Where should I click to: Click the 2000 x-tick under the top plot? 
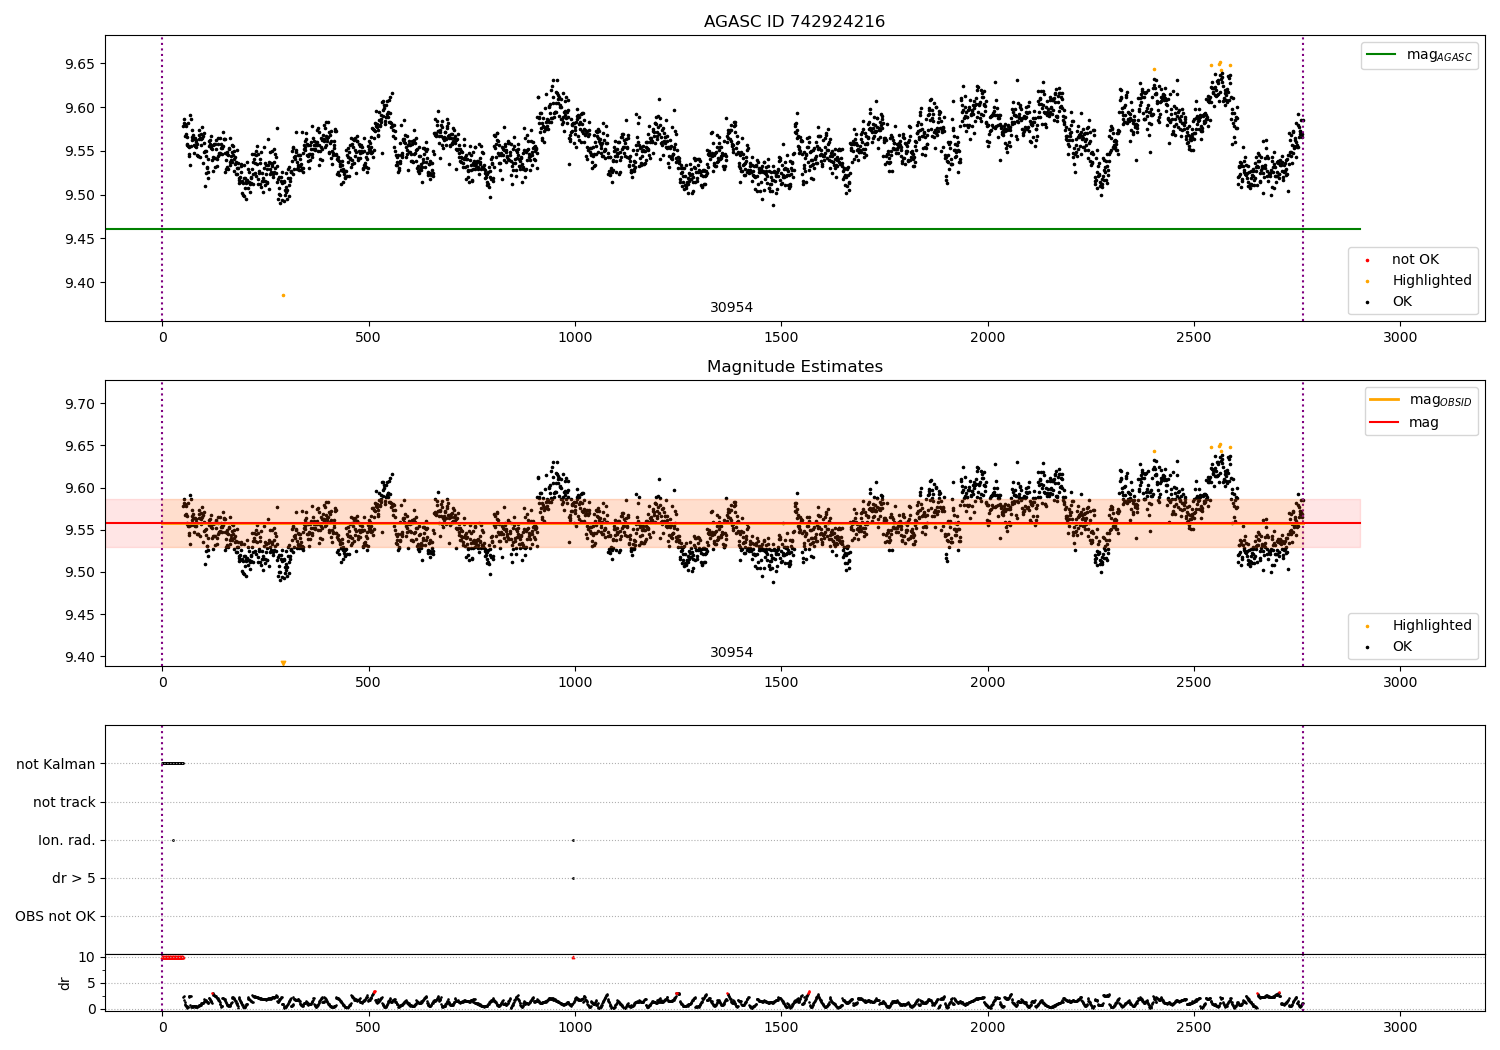[988, 337]
